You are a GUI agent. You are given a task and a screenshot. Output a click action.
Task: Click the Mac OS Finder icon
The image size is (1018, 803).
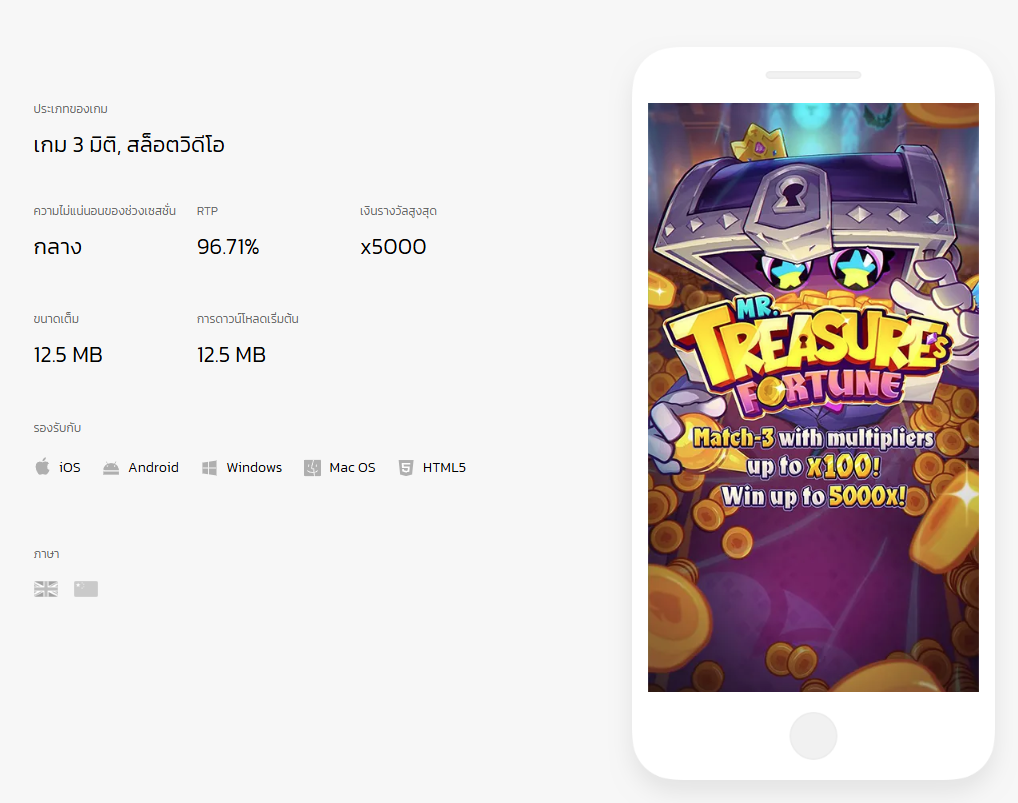click(x=312, y=468)
